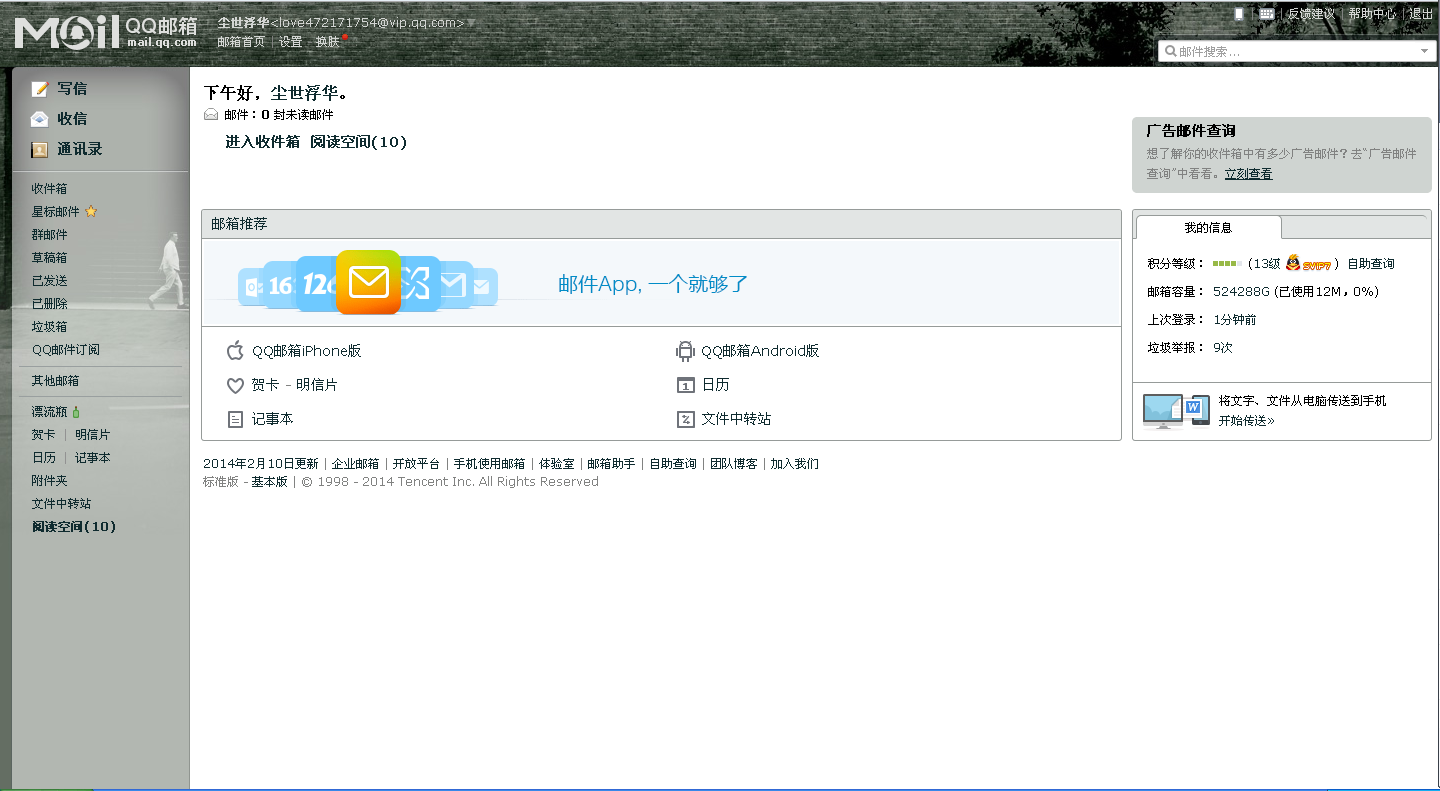Open 草稿箱 drafts folder
This screenshot has height=791, width=1440.
pos(49,258)
